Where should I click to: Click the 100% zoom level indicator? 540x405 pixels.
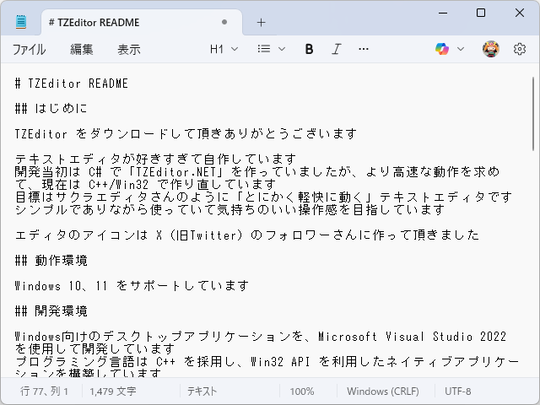pos(302,392)
